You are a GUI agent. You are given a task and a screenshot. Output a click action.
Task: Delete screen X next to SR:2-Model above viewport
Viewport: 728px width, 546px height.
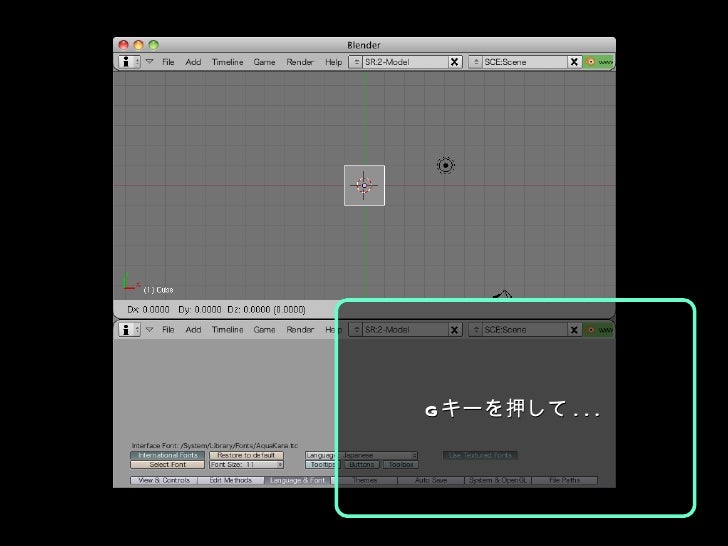coord(455,62)
